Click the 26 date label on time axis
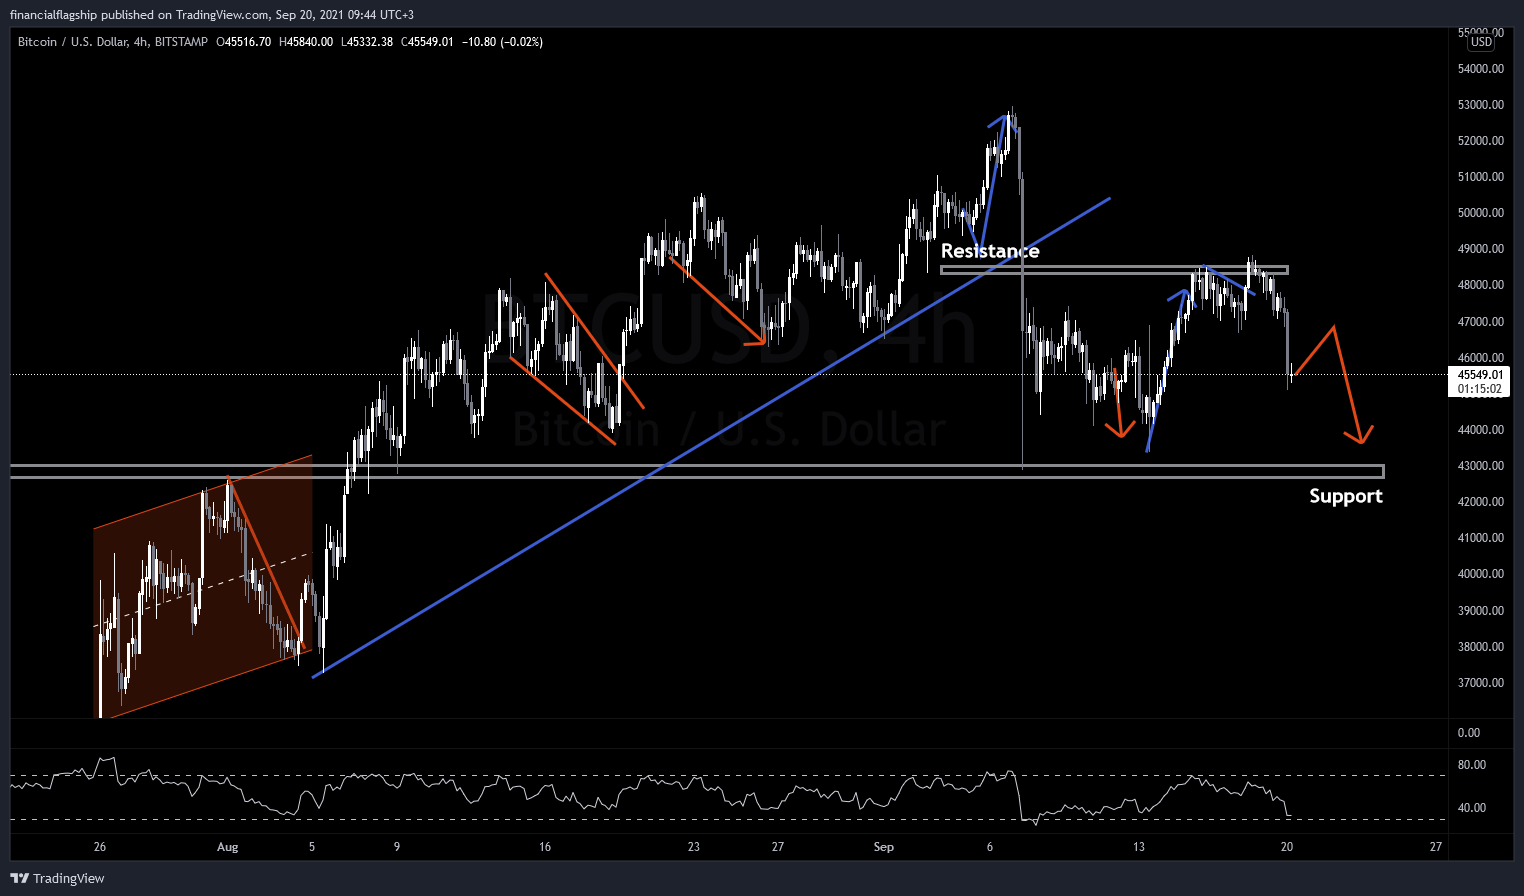This screenshot has height=896, width=1524. pos(100,847)
